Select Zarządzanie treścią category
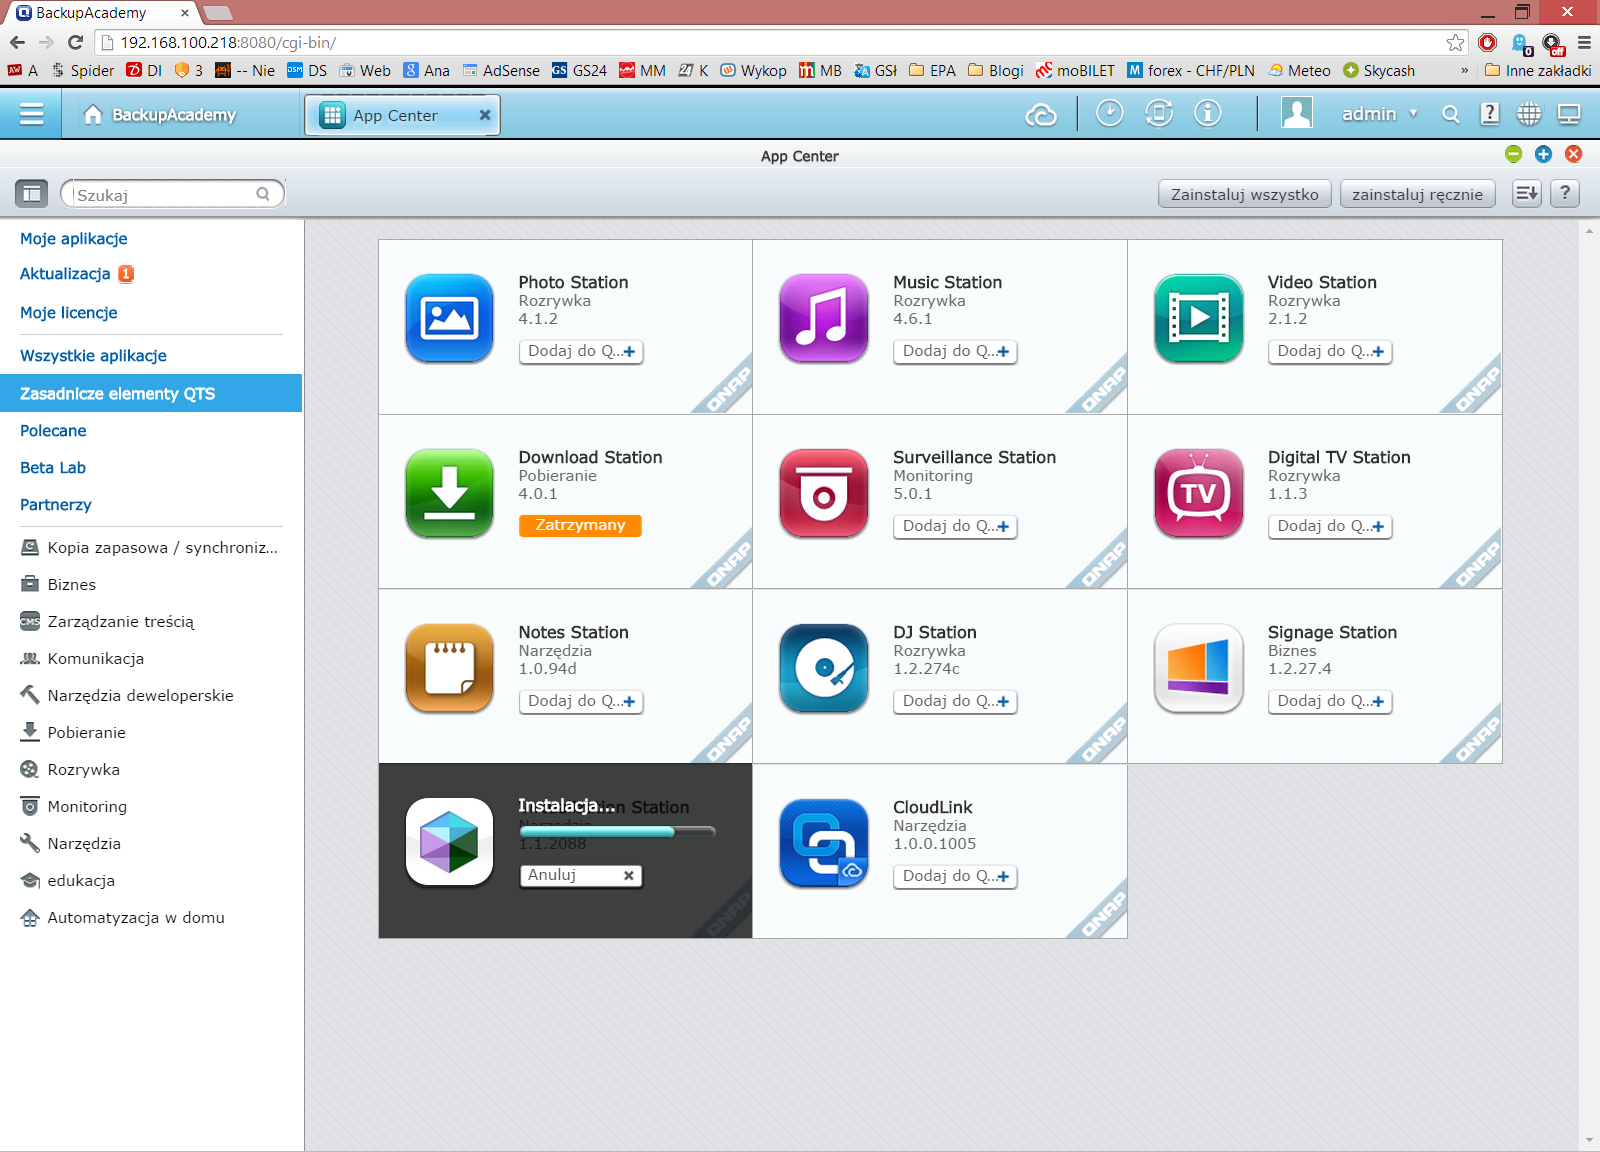Screen dimensions: 1600x1152 [108, 622]
